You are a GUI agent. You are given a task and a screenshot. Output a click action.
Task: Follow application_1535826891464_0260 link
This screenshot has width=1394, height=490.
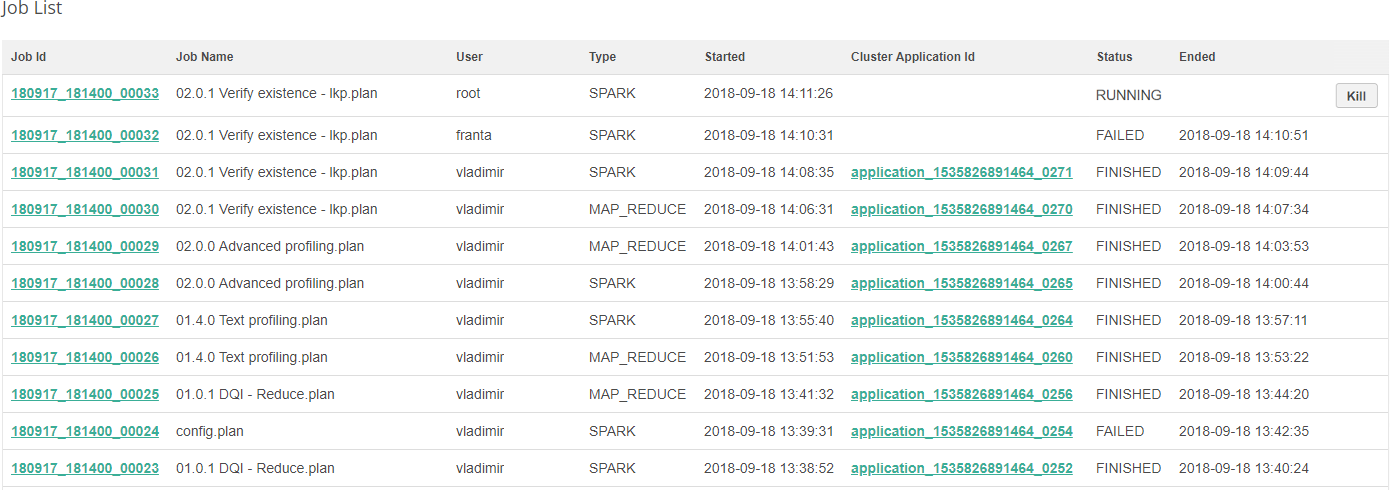961,357
